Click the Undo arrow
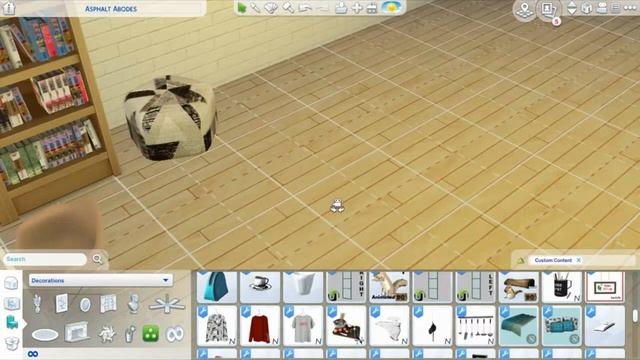 pos(304,8)
